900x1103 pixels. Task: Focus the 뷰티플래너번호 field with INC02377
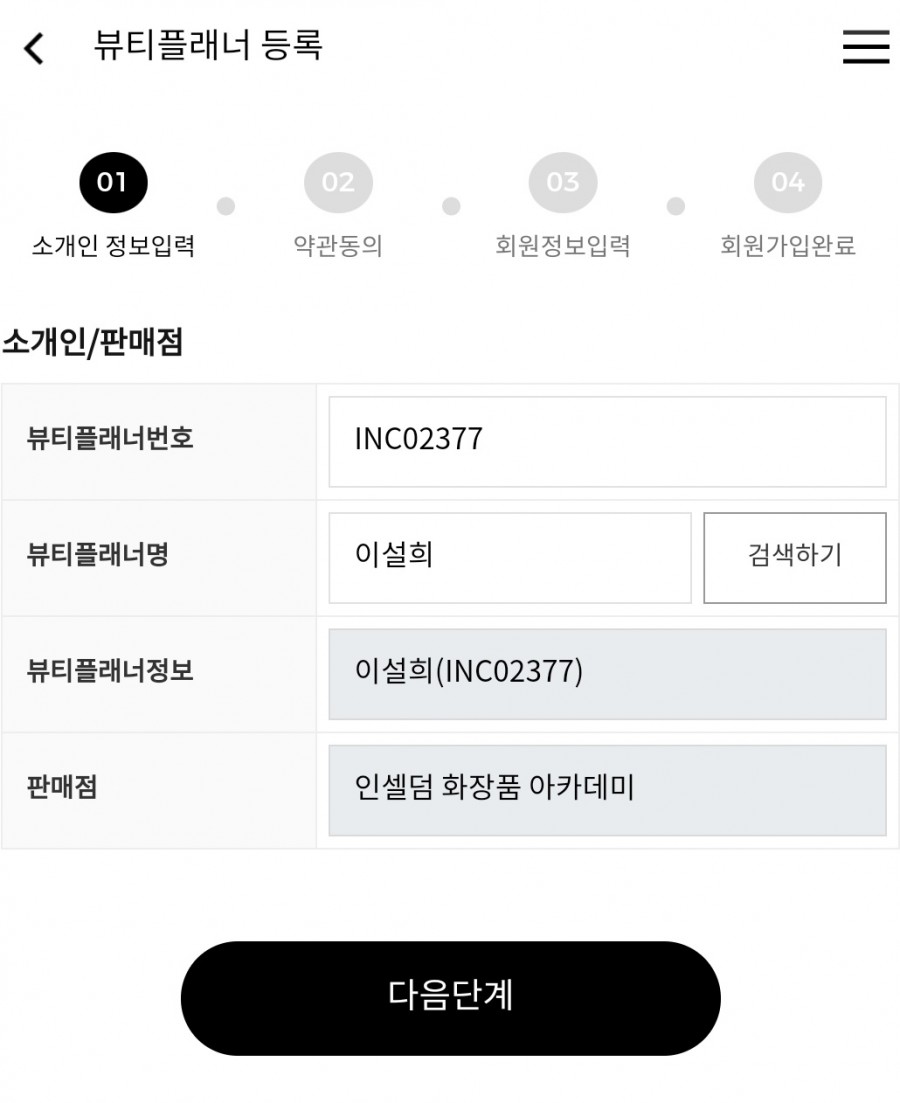607,441
